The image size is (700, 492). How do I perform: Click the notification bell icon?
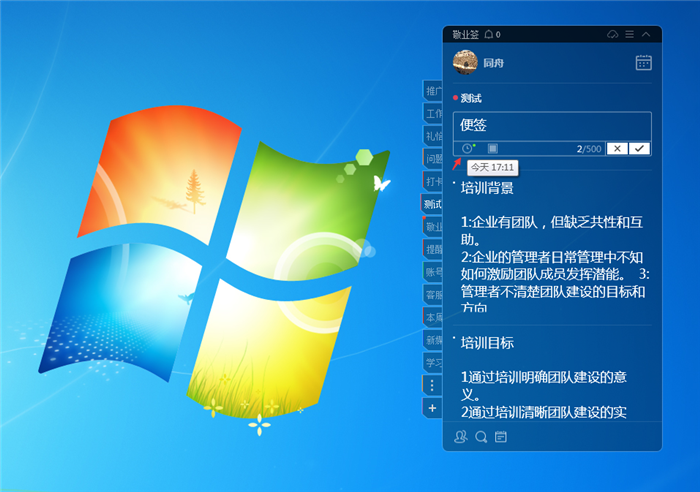(x=488, y=34)
